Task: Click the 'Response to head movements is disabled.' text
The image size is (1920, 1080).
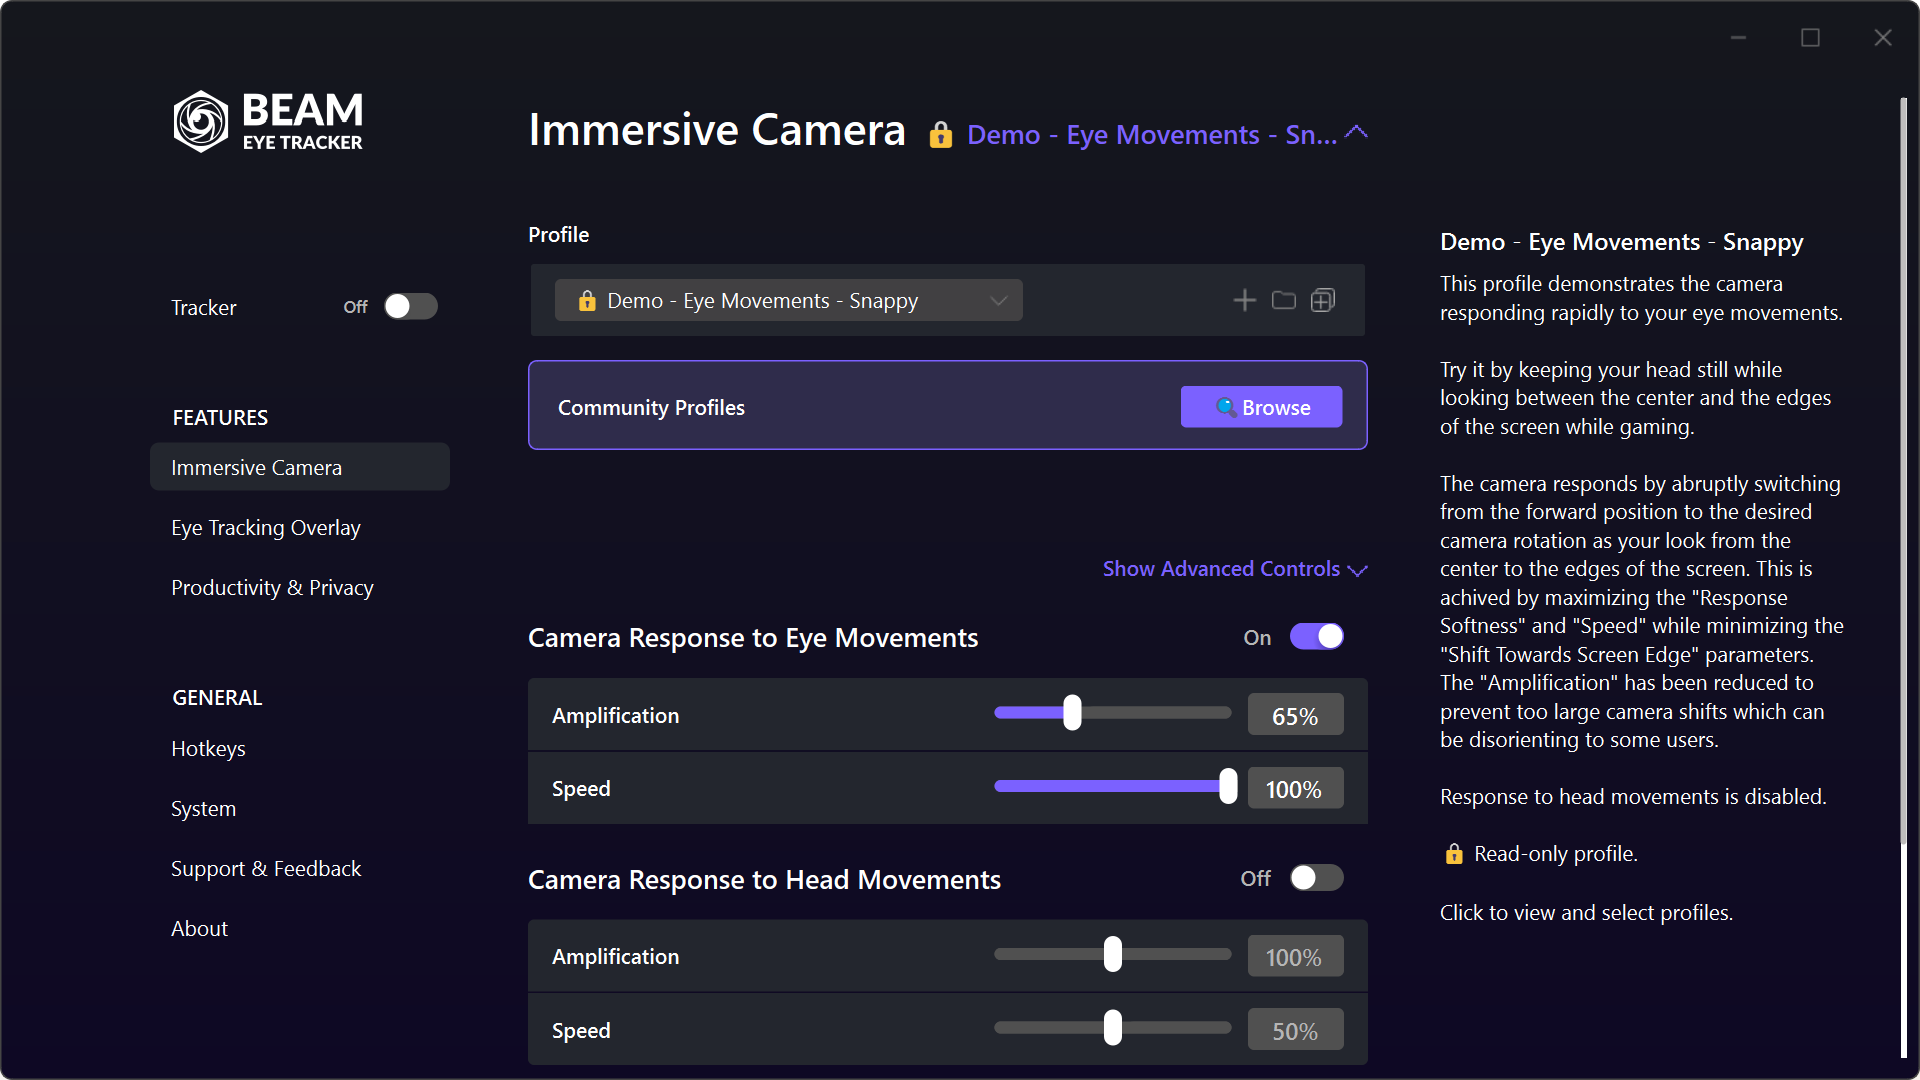Action: point(1633,797)
